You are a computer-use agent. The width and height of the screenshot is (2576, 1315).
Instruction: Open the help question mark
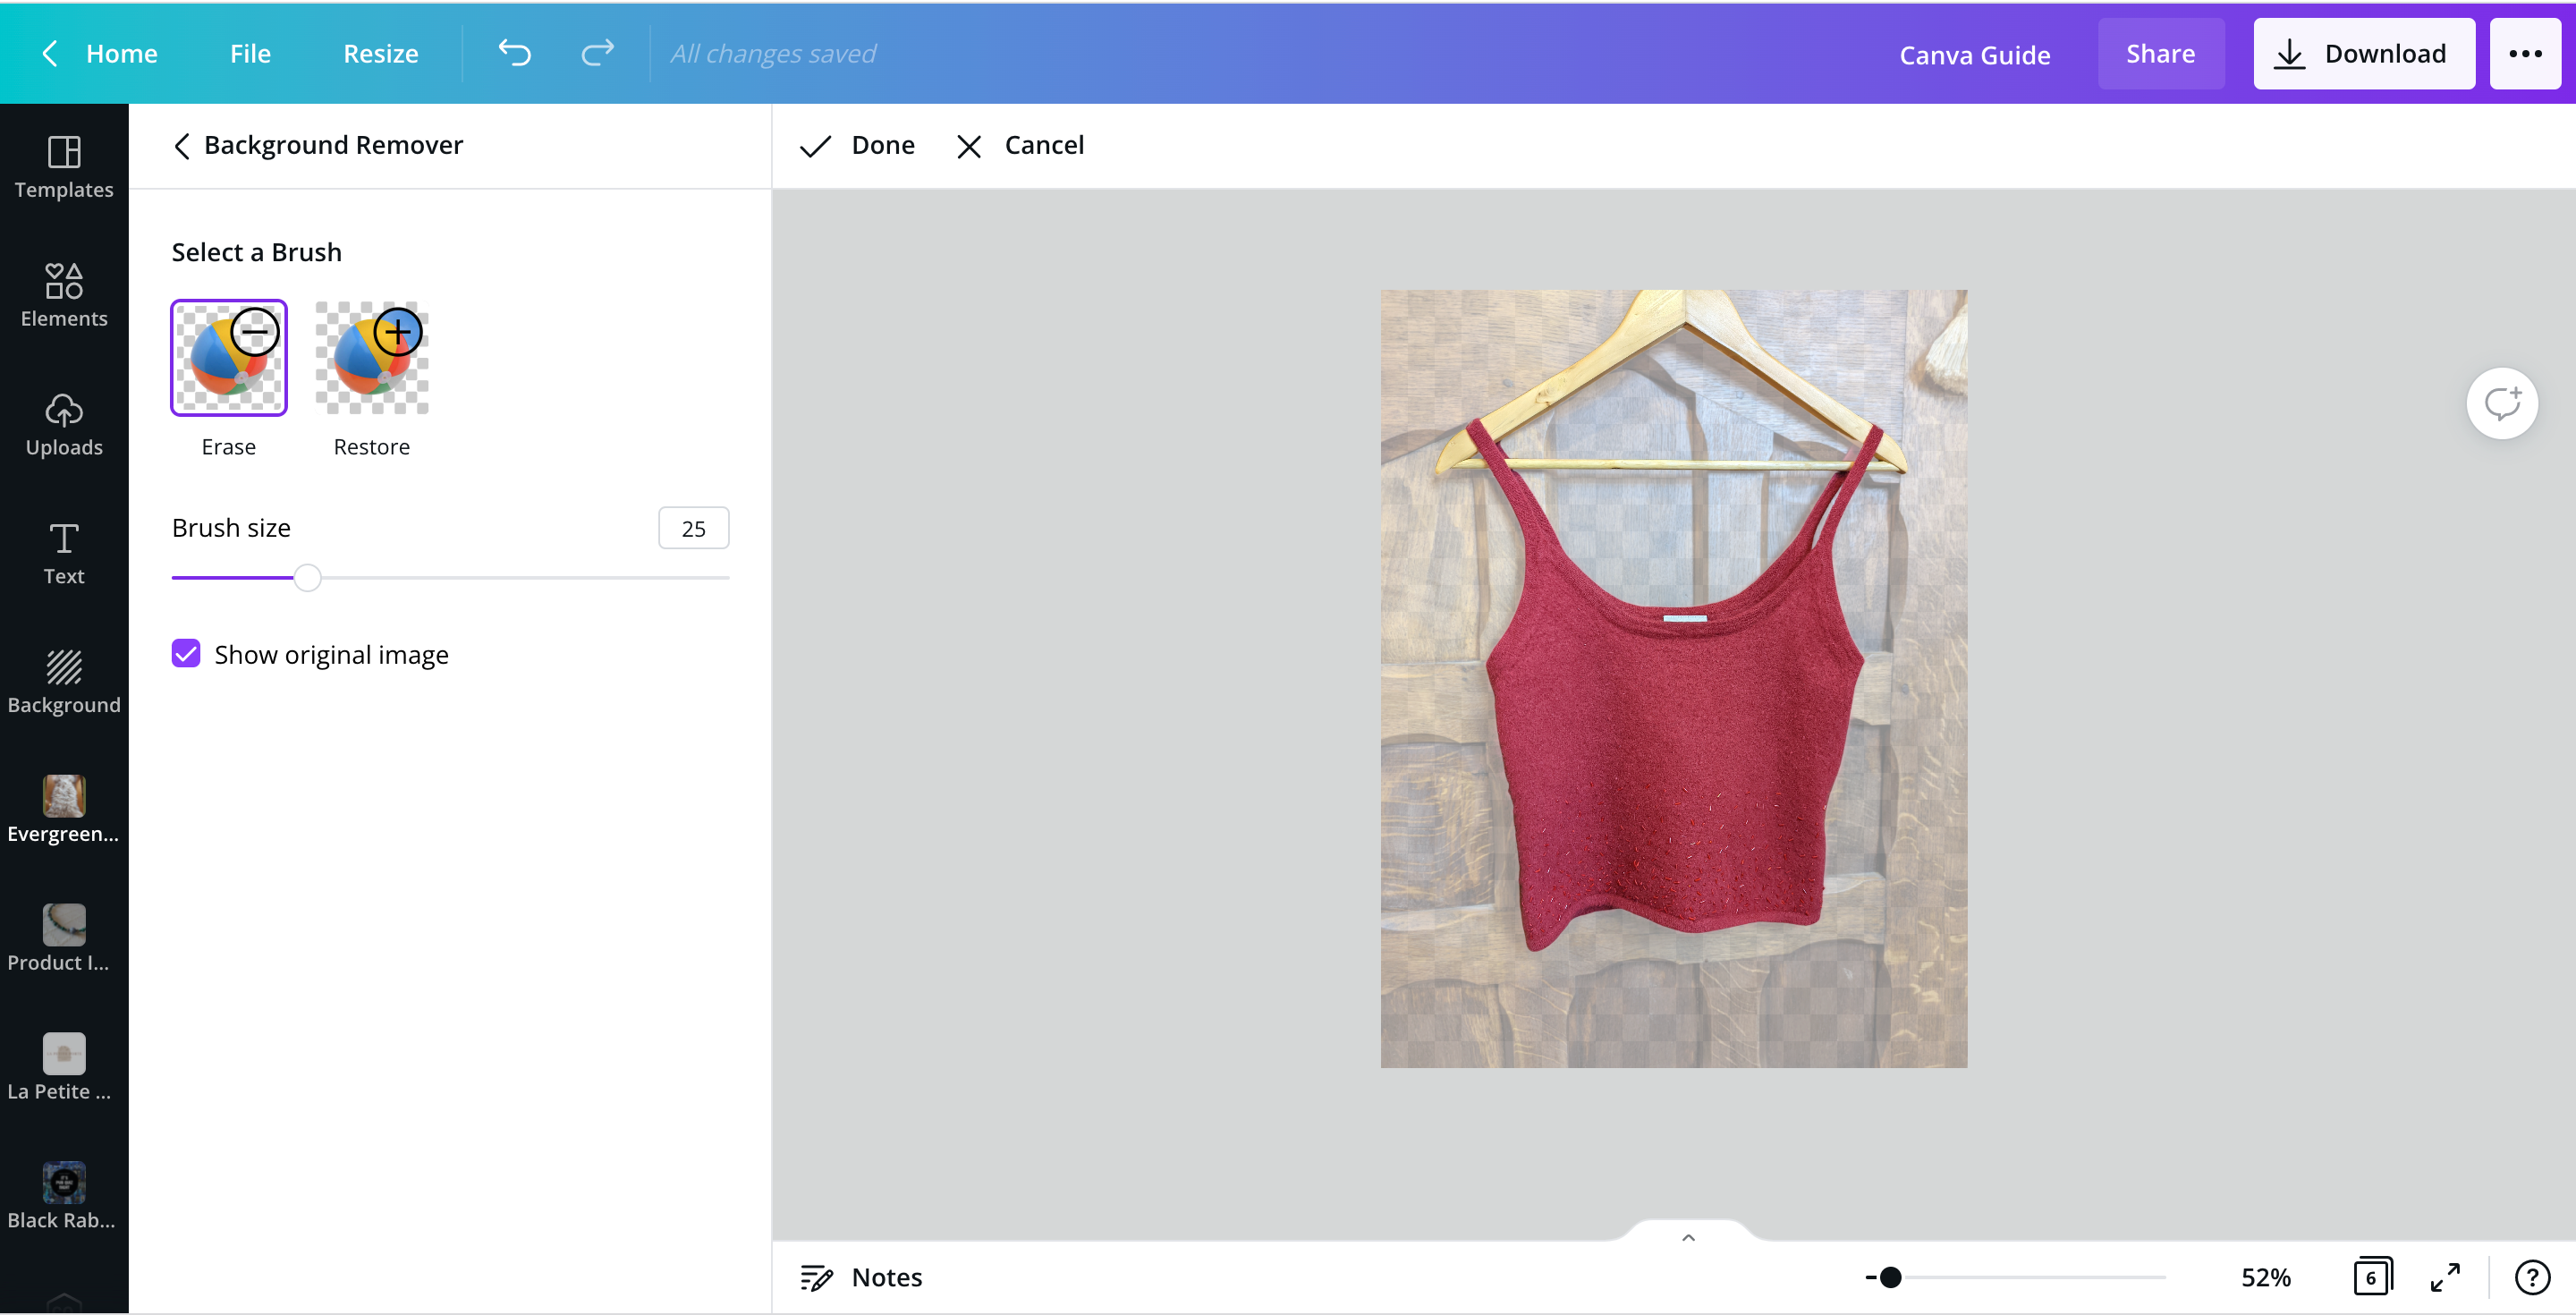point(2532,1277)
